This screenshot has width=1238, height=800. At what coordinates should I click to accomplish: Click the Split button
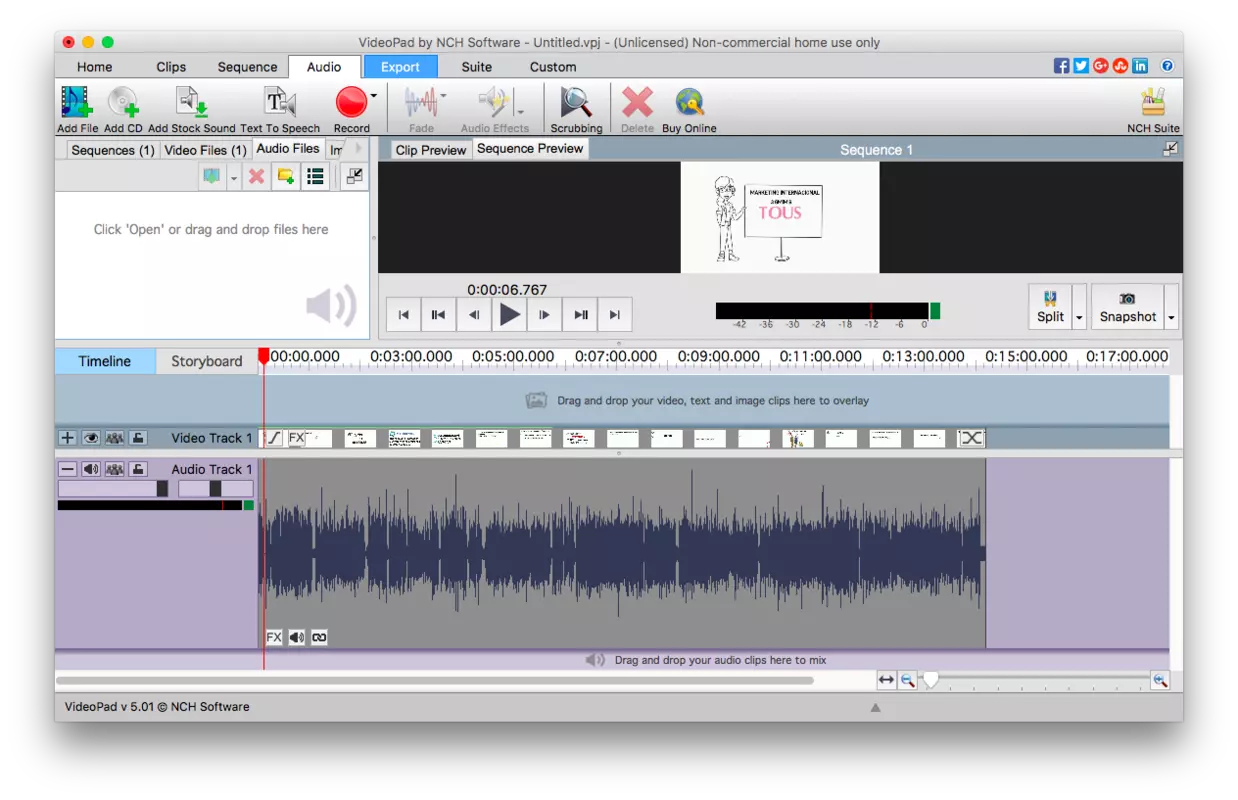[x=1050, y=306]
